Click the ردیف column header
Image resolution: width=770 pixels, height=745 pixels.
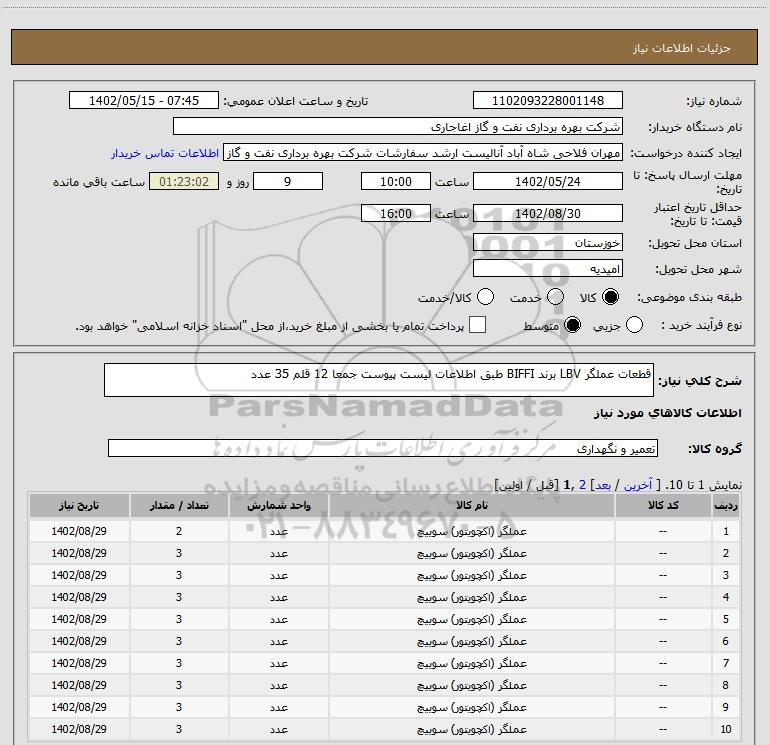pyautogui.click(x=726, y=505)
